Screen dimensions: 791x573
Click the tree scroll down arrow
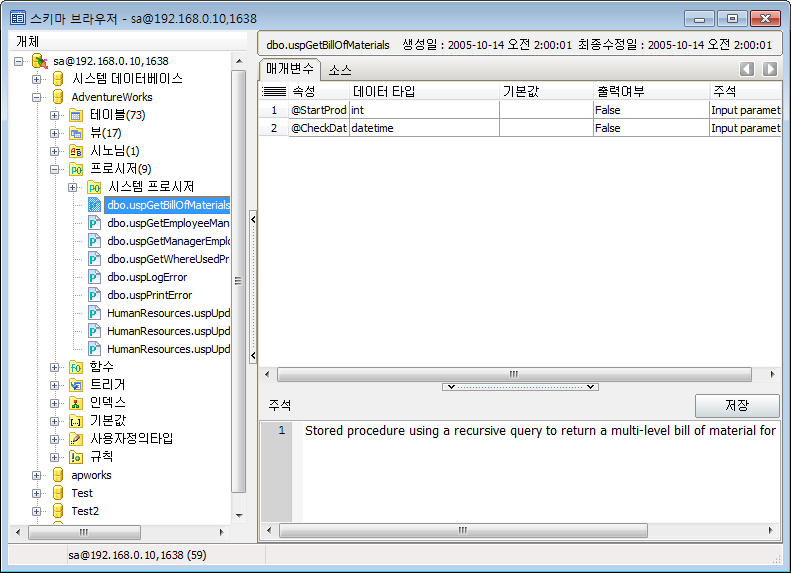click(x=239, y=515)
